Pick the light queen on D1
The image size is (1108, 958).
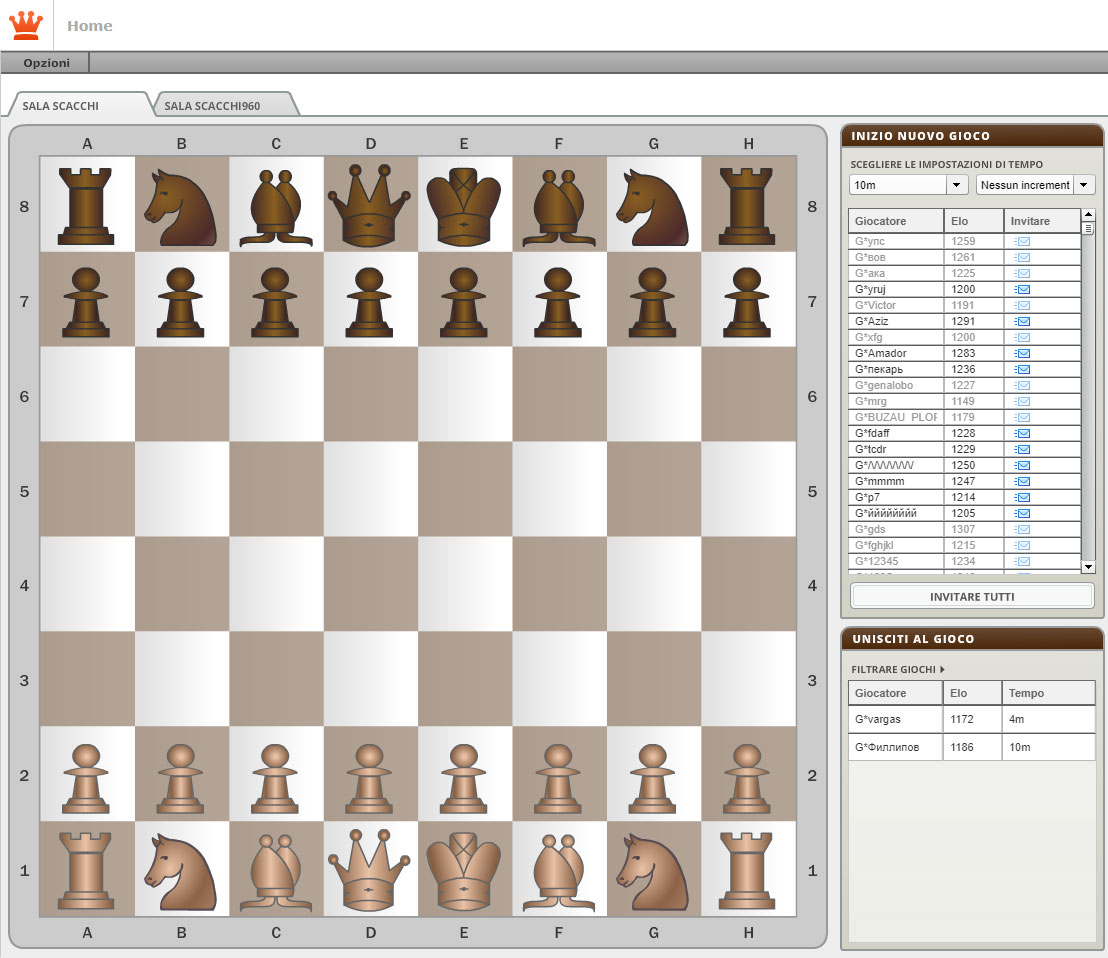(369, 870)
